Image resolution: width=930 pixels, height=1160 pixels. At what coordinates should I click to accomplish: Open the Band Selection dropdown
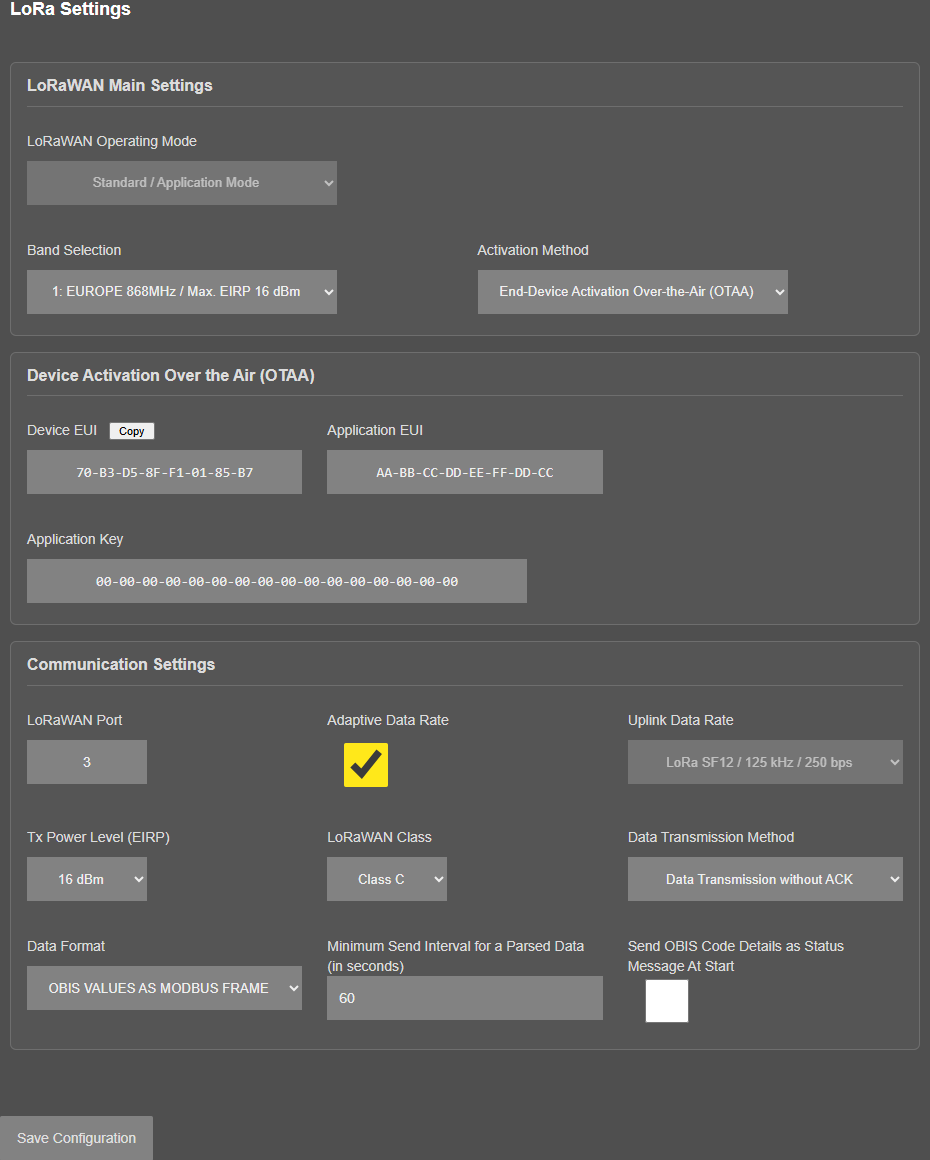pyautogui.click(x=181, y=291)
